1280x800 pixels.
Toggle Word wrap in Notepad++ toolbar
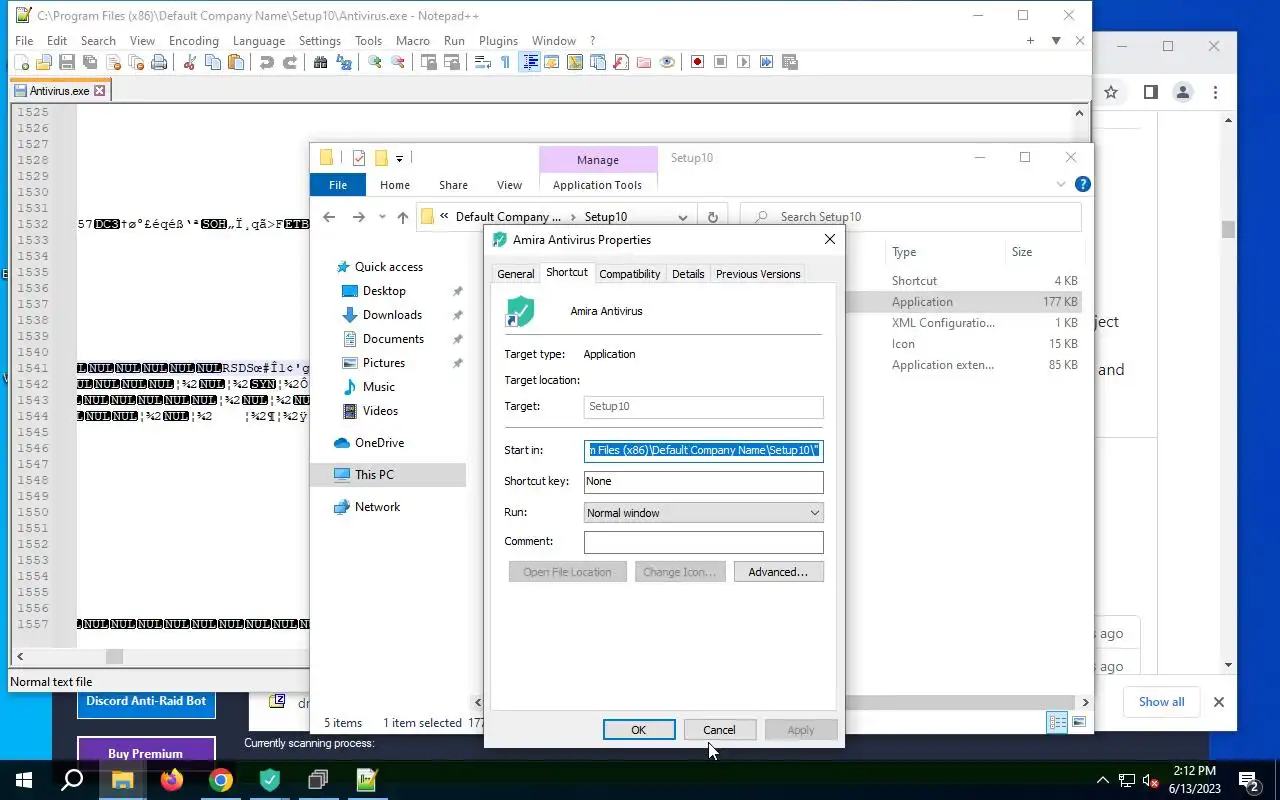coord(483,62)
